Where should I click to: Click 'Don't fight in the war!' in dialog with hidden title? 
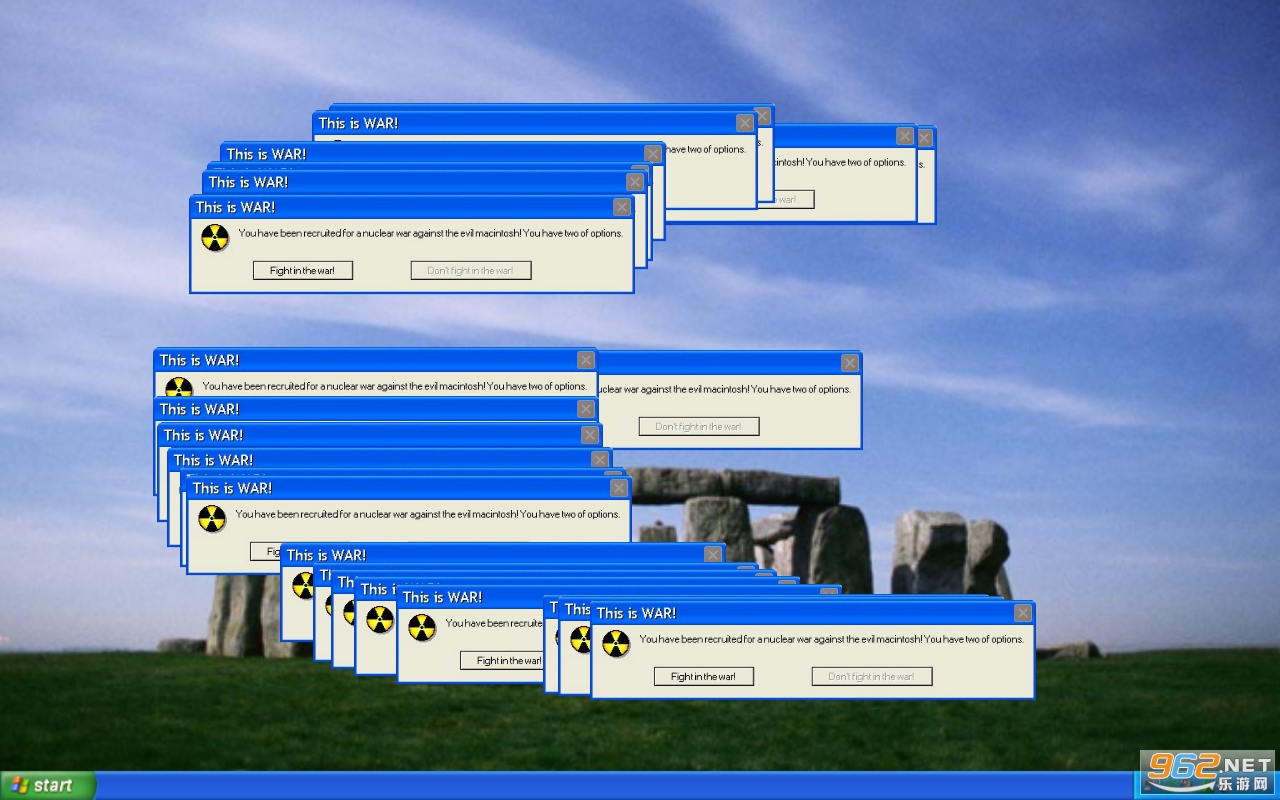pyautogui.click(x=699, y=426)
